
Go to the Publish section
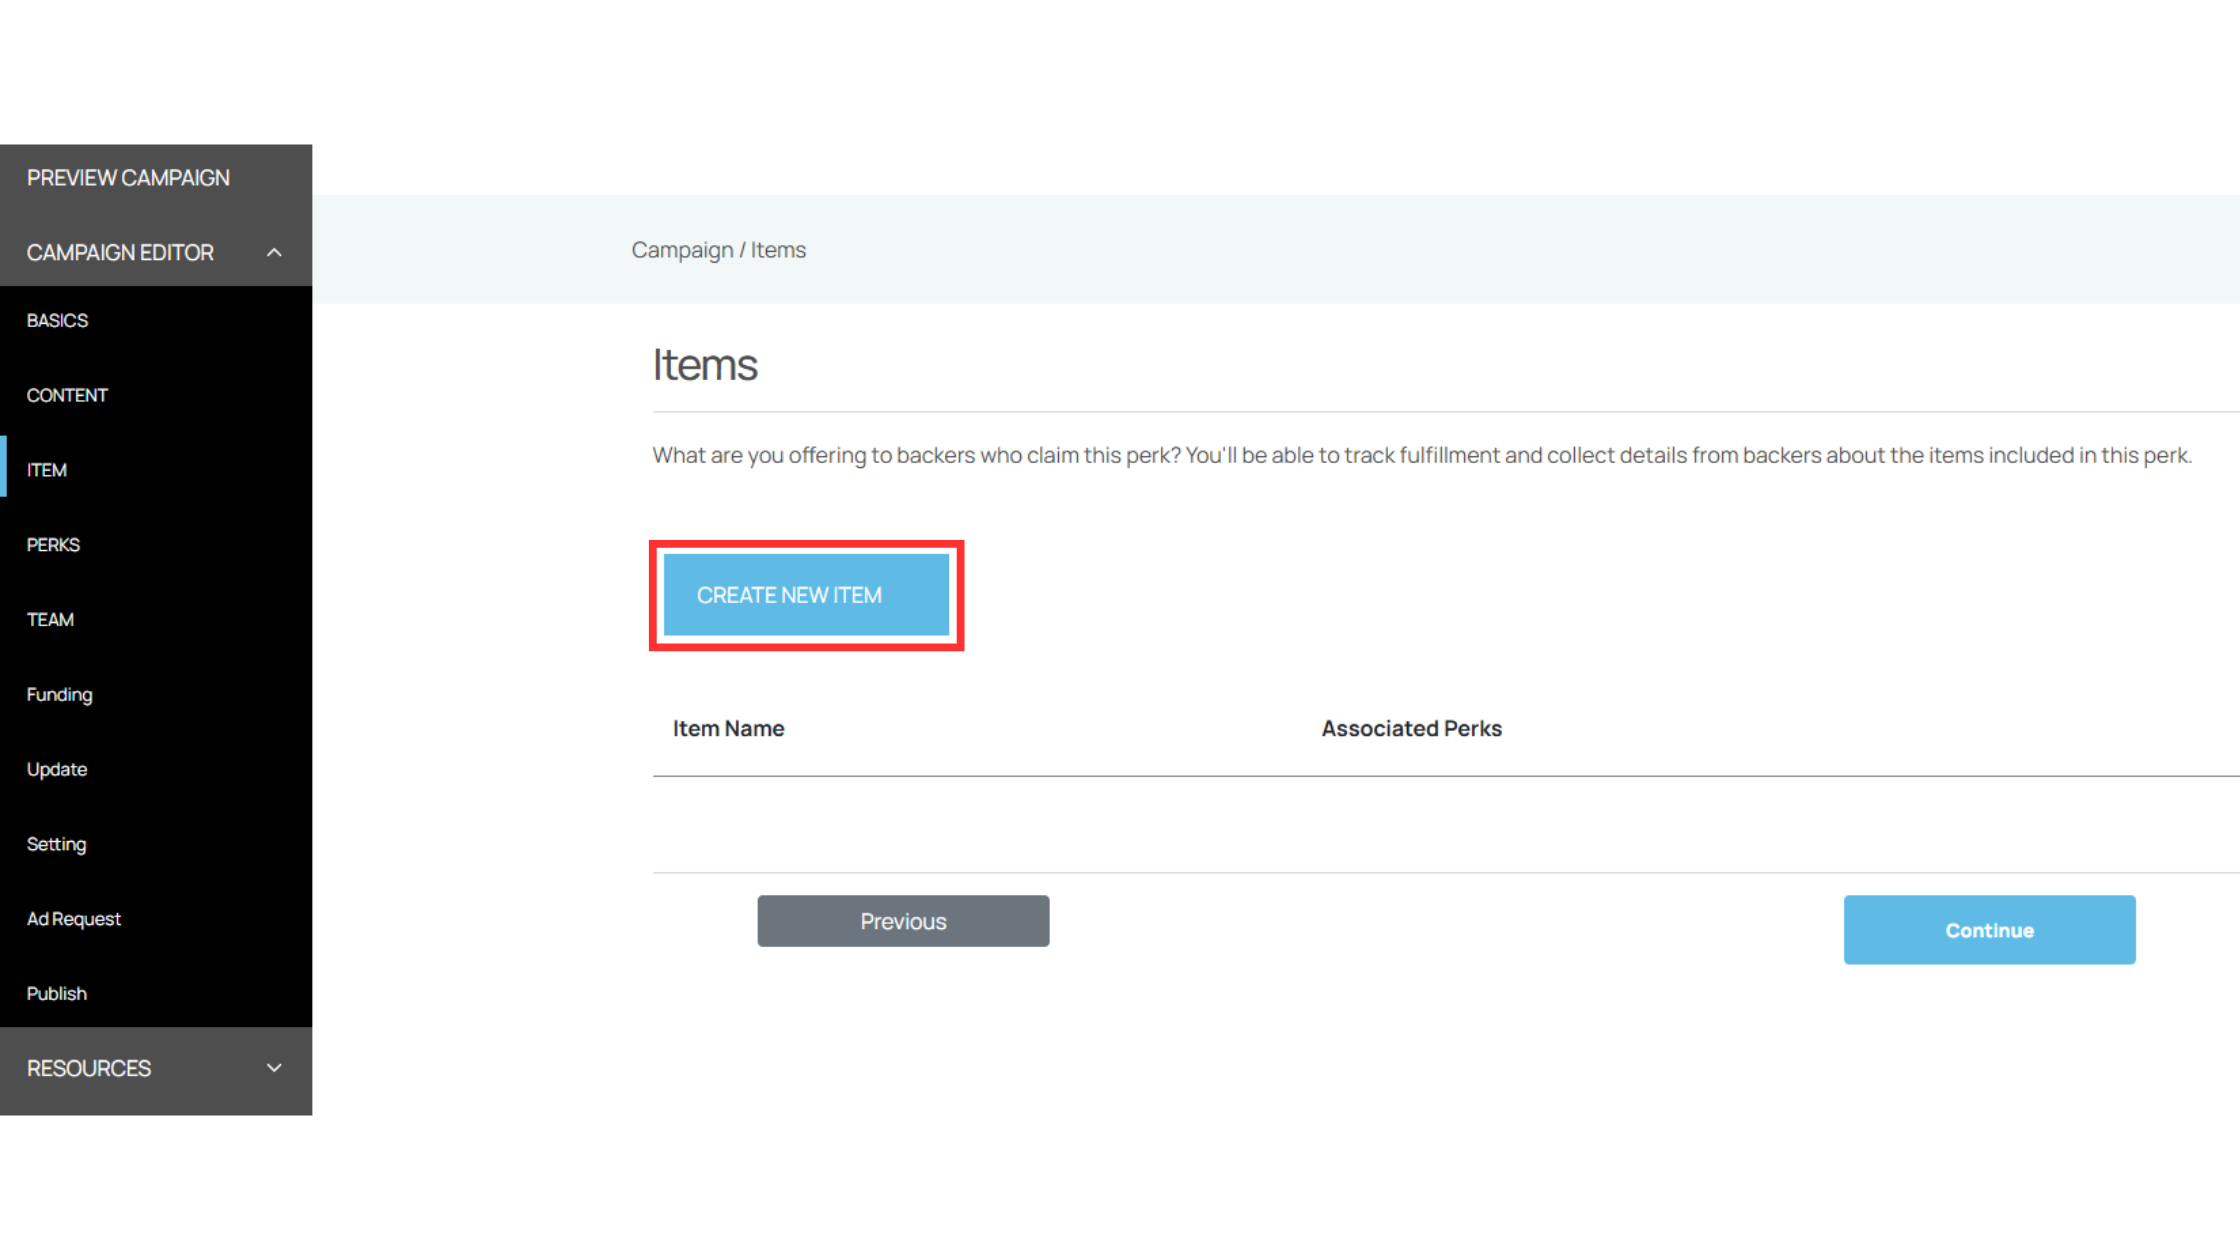(57, 994)
